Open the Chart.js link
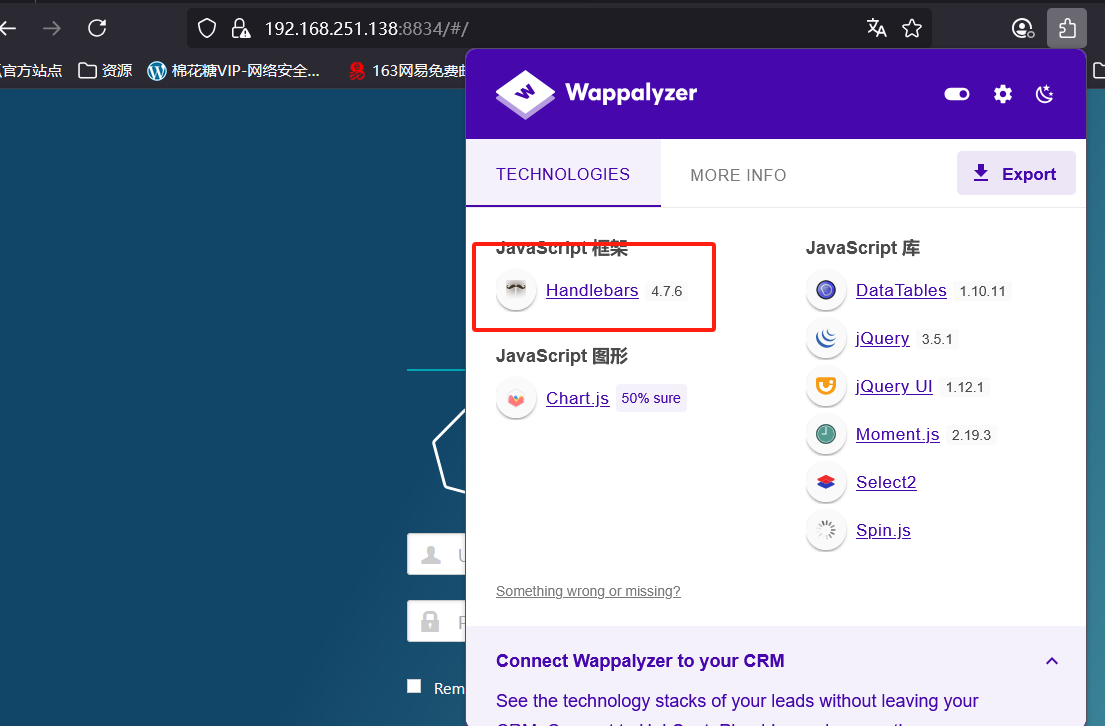Viewport: 1105px width, 726px height. [577, 398]
